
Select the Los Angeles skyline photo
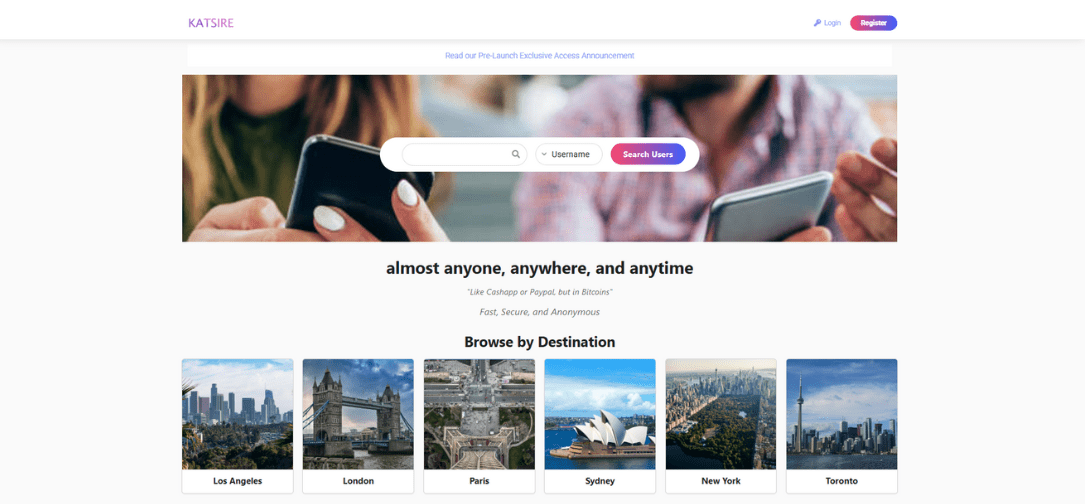237,414
